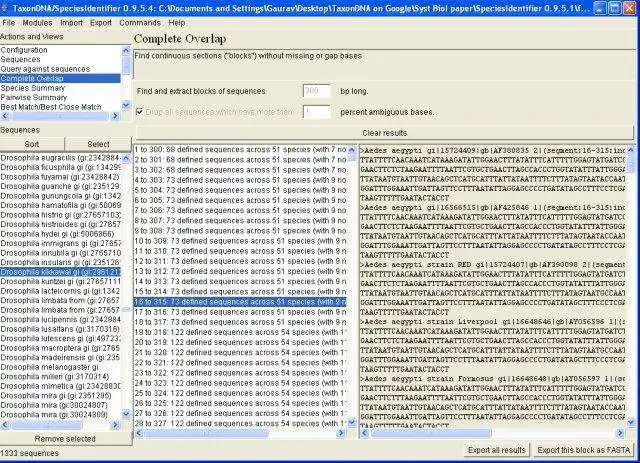Click up arrow of FASTA output scrollbar

tap(630, 150)
